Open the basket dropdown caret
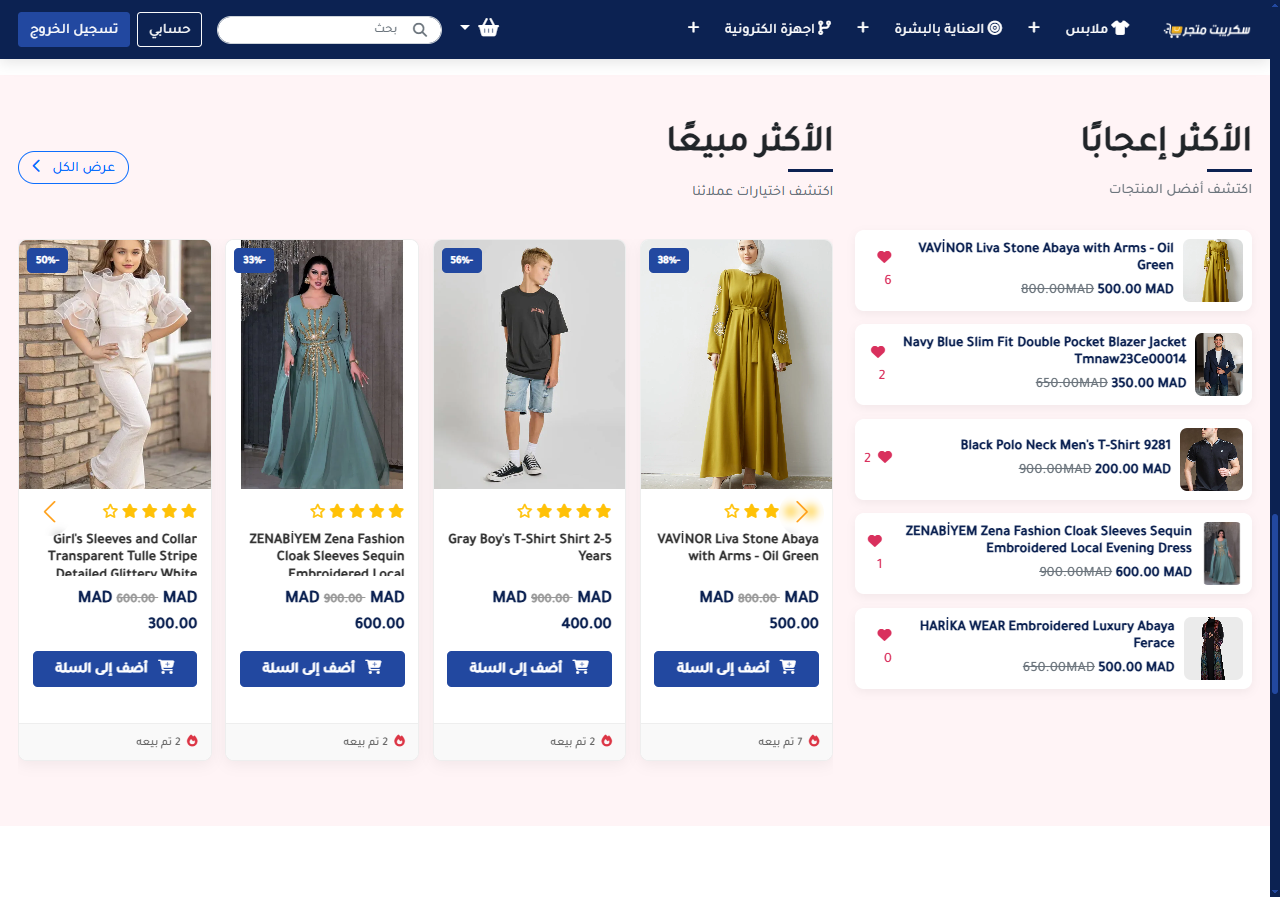 pos(465,28)
